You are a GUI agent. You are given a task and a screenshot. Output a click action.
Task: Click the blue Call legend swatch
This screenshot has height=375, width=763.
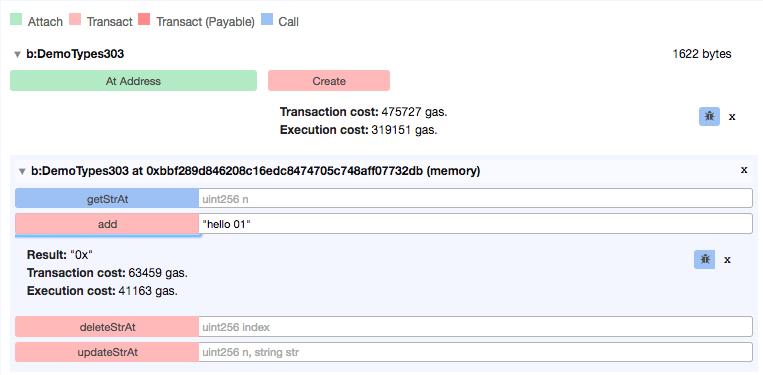267,20
